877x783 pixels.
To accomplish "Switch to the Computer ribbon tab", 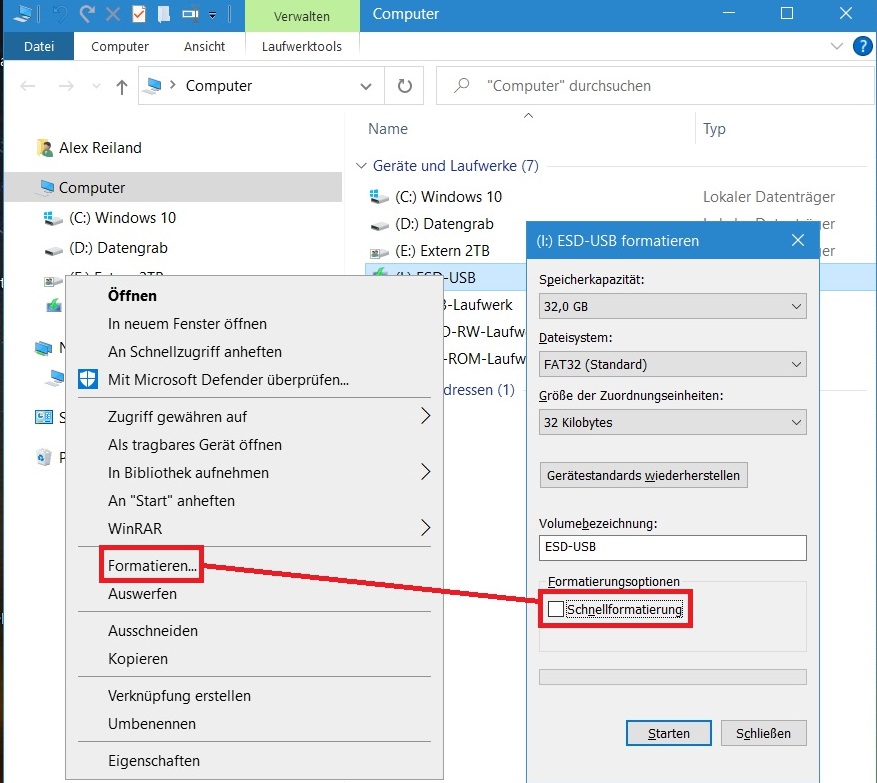I will coord(120,46).
